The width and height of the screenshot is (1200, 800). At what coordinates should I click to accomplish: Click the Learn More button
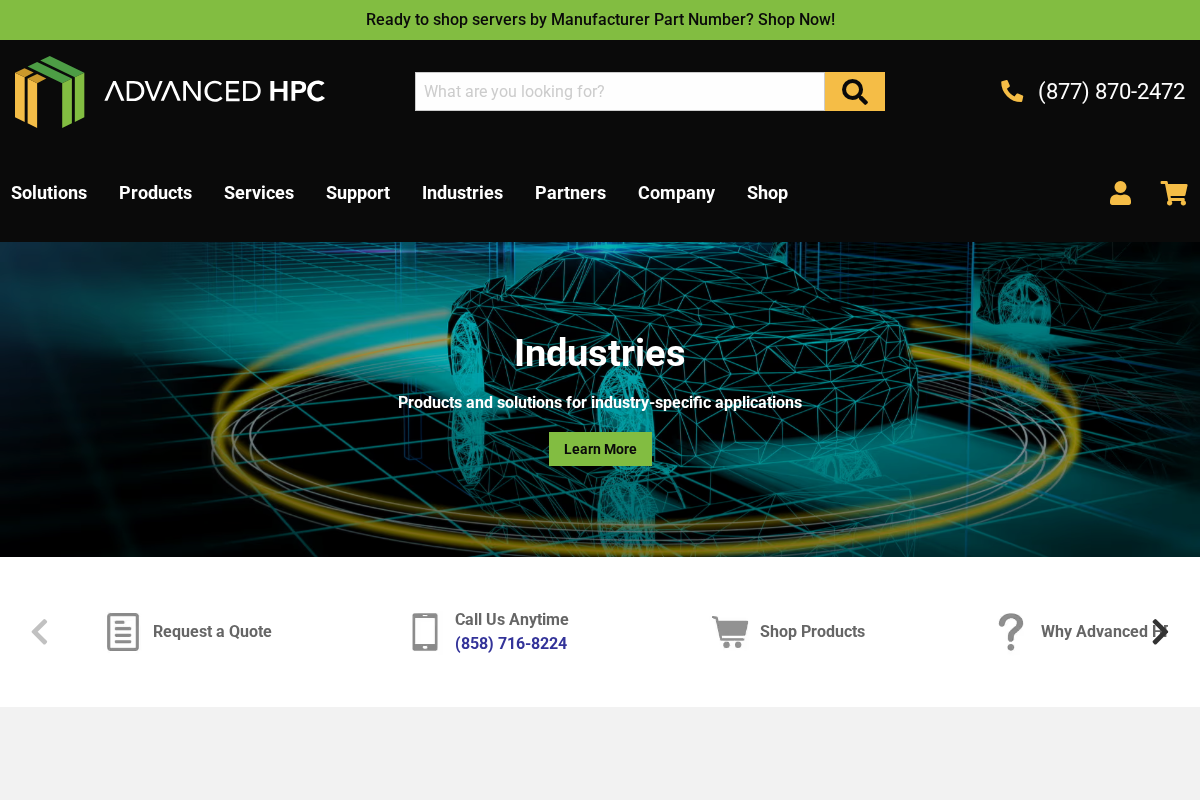coord(600,448)
